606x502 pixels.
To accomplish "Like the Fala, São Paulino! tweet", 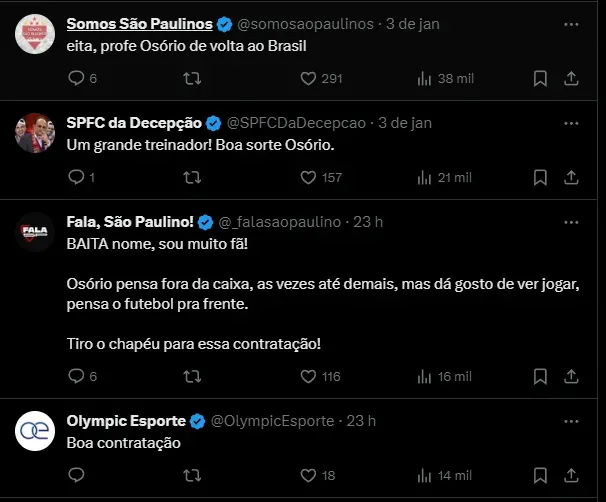I will [x=310, y=376].
